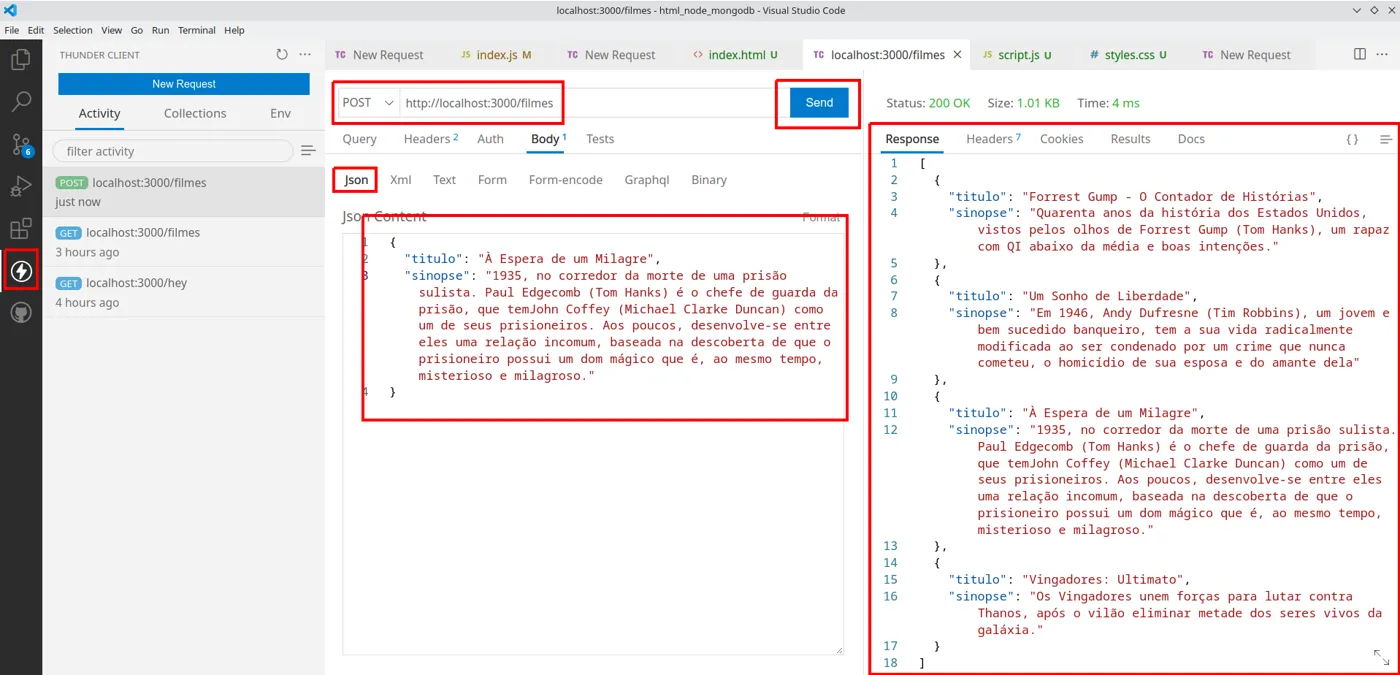The height and width of the screenshot is (675, 1400).
Task: Open the File menu
Action: click(12, 30)
